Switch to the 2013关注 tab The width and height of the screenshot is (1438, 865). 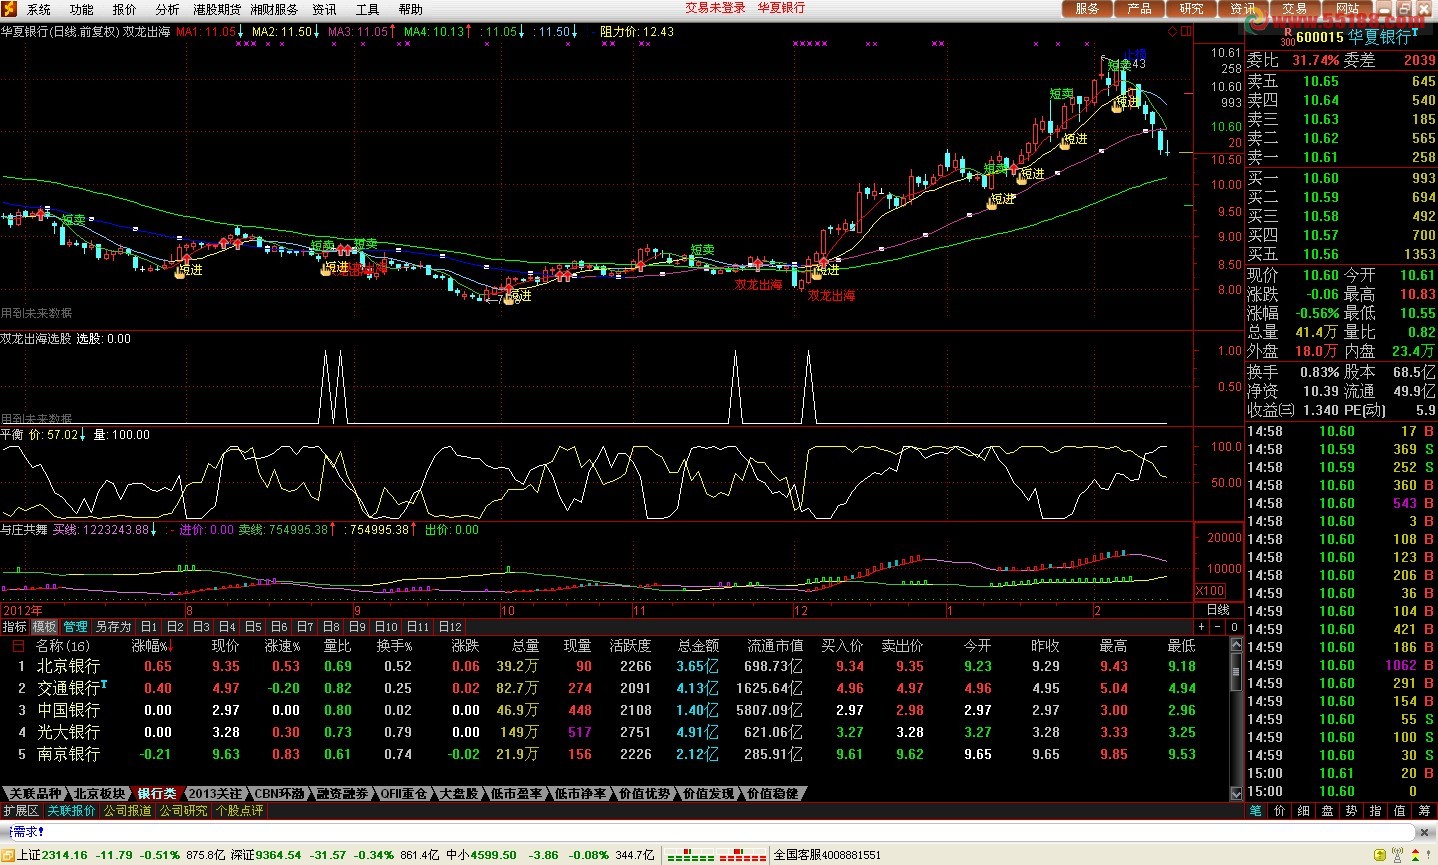coord(215,794)
